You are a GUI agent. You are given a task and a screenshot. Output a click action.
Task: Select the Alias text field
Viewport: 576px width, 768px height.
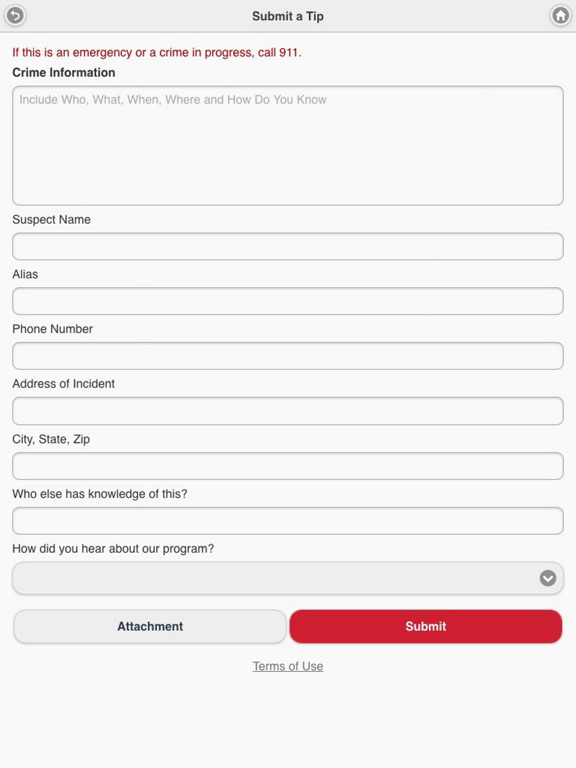click(x=288, y=301)
